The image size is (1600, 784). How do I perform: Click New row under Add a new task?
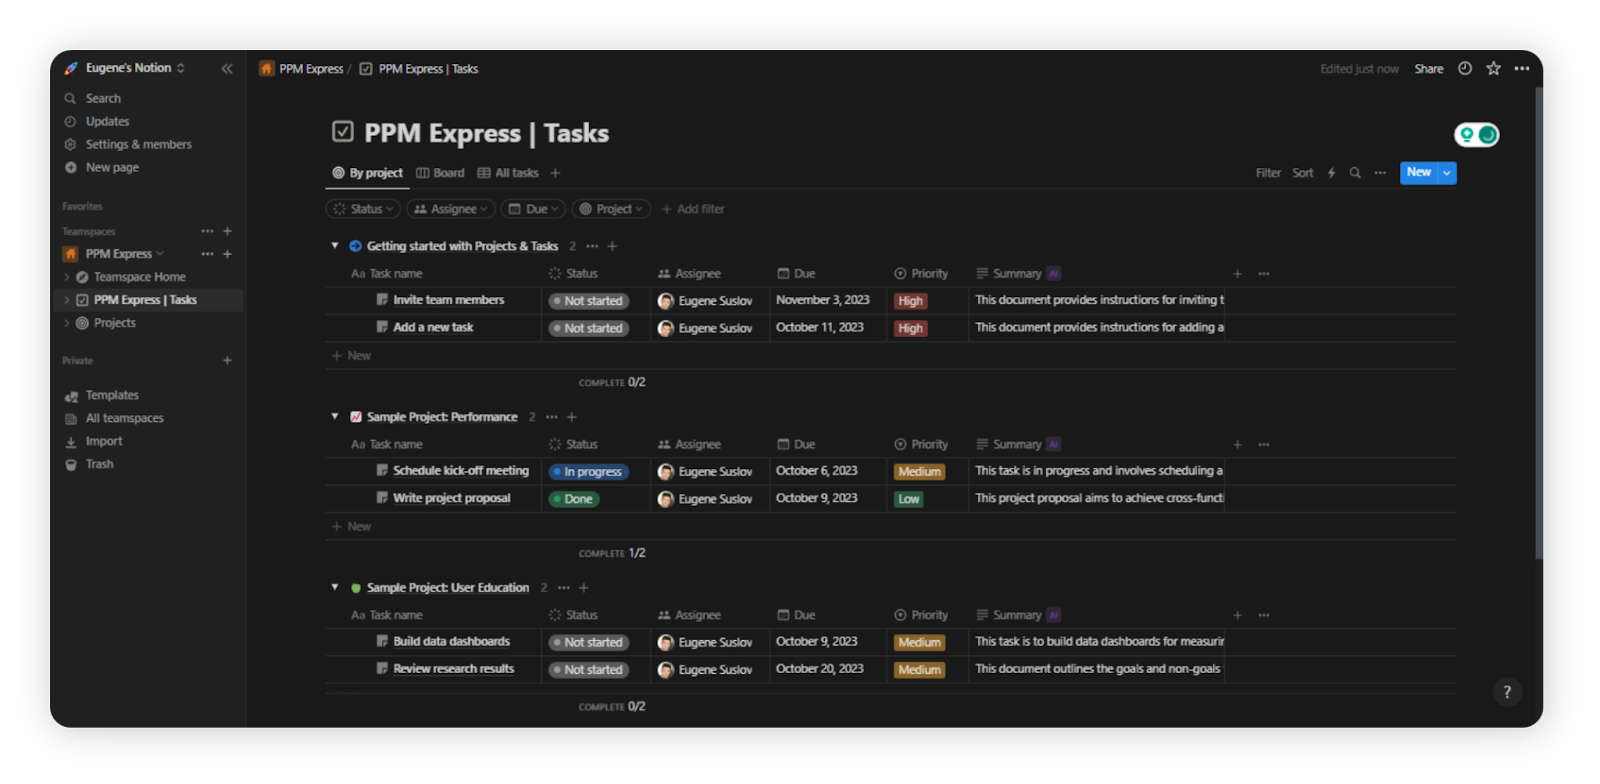[351, 356]
